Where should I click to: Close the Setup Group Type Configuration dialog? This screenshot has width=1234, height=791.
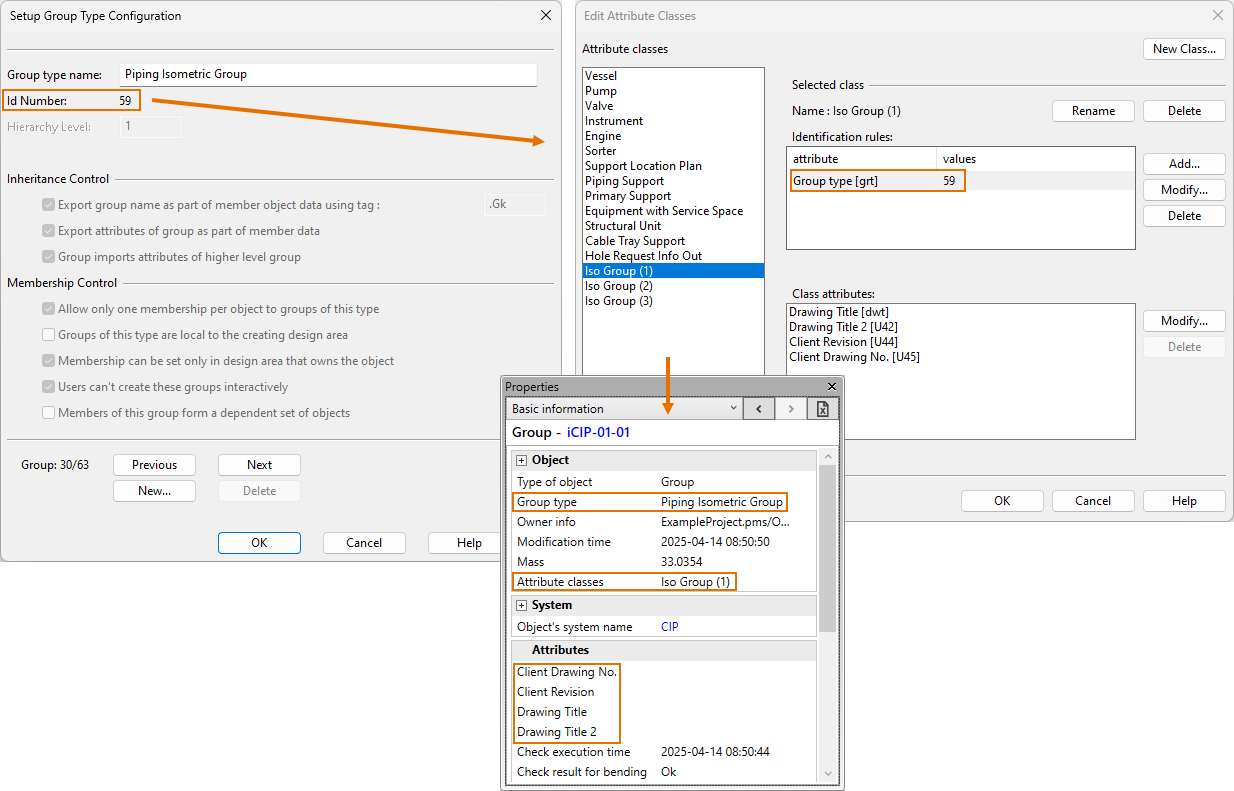click(x=545, y=16)
